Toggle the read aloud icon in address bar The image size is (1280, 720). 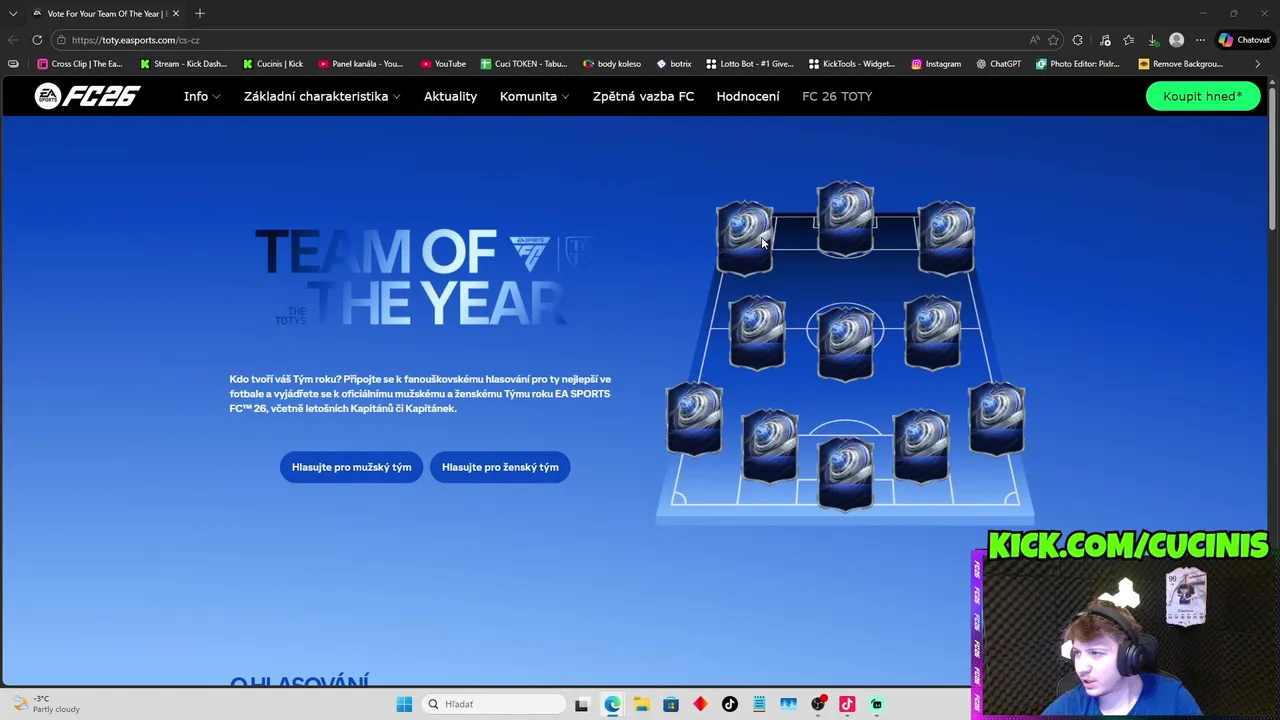click(1034, 40)
